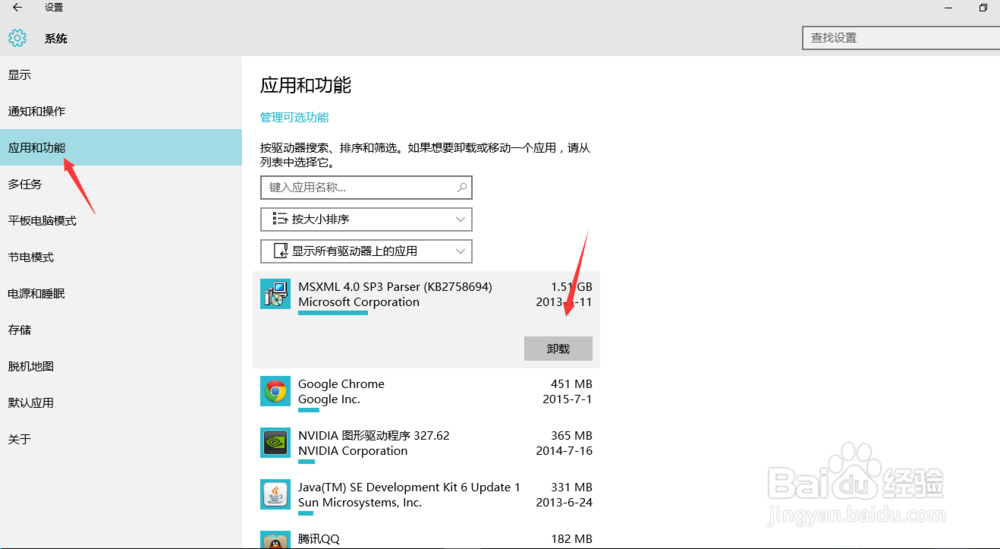
Task: Open 存储 settings
Action: 121,330
